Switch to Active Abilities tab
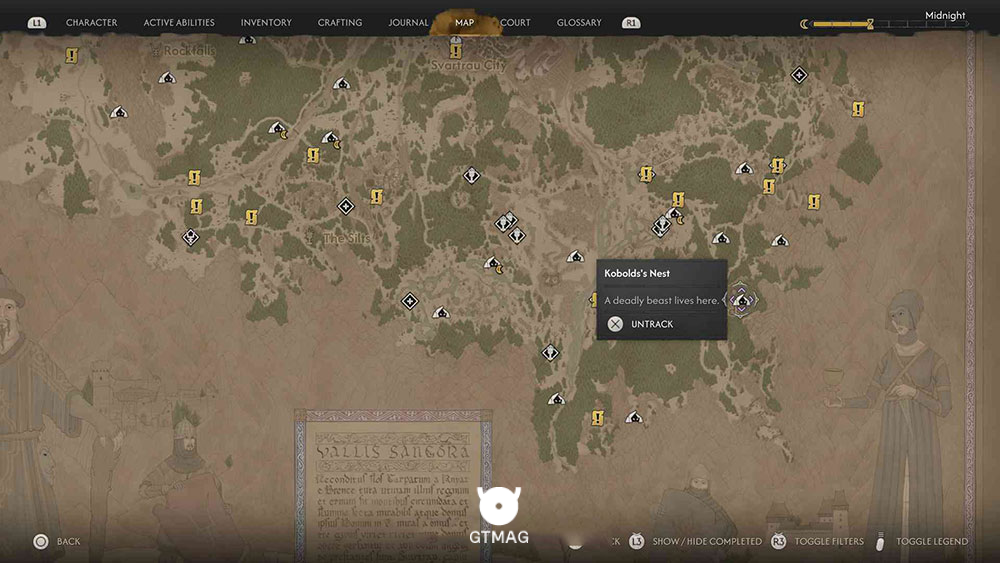 click(x=179, y=22)
